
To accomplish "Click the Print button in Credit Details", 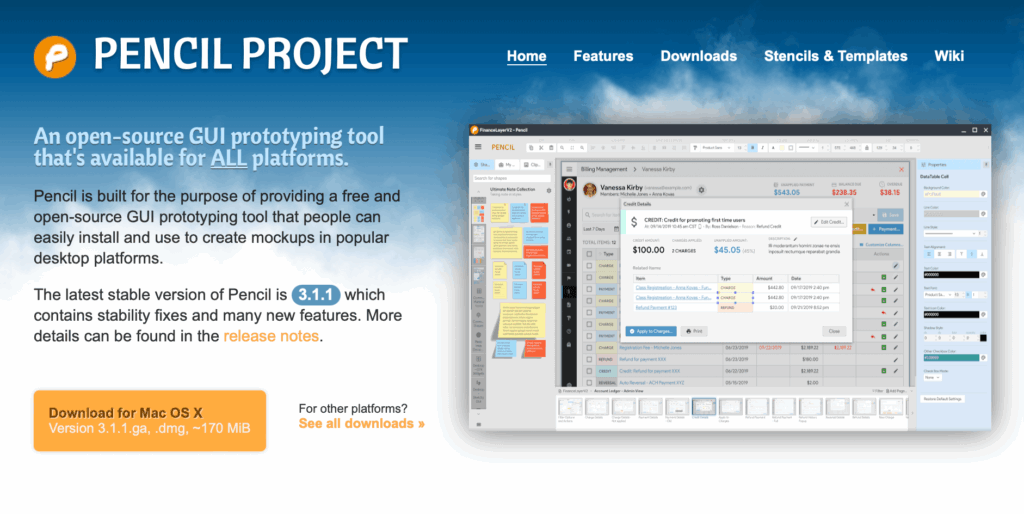I will tap(695, 332).
